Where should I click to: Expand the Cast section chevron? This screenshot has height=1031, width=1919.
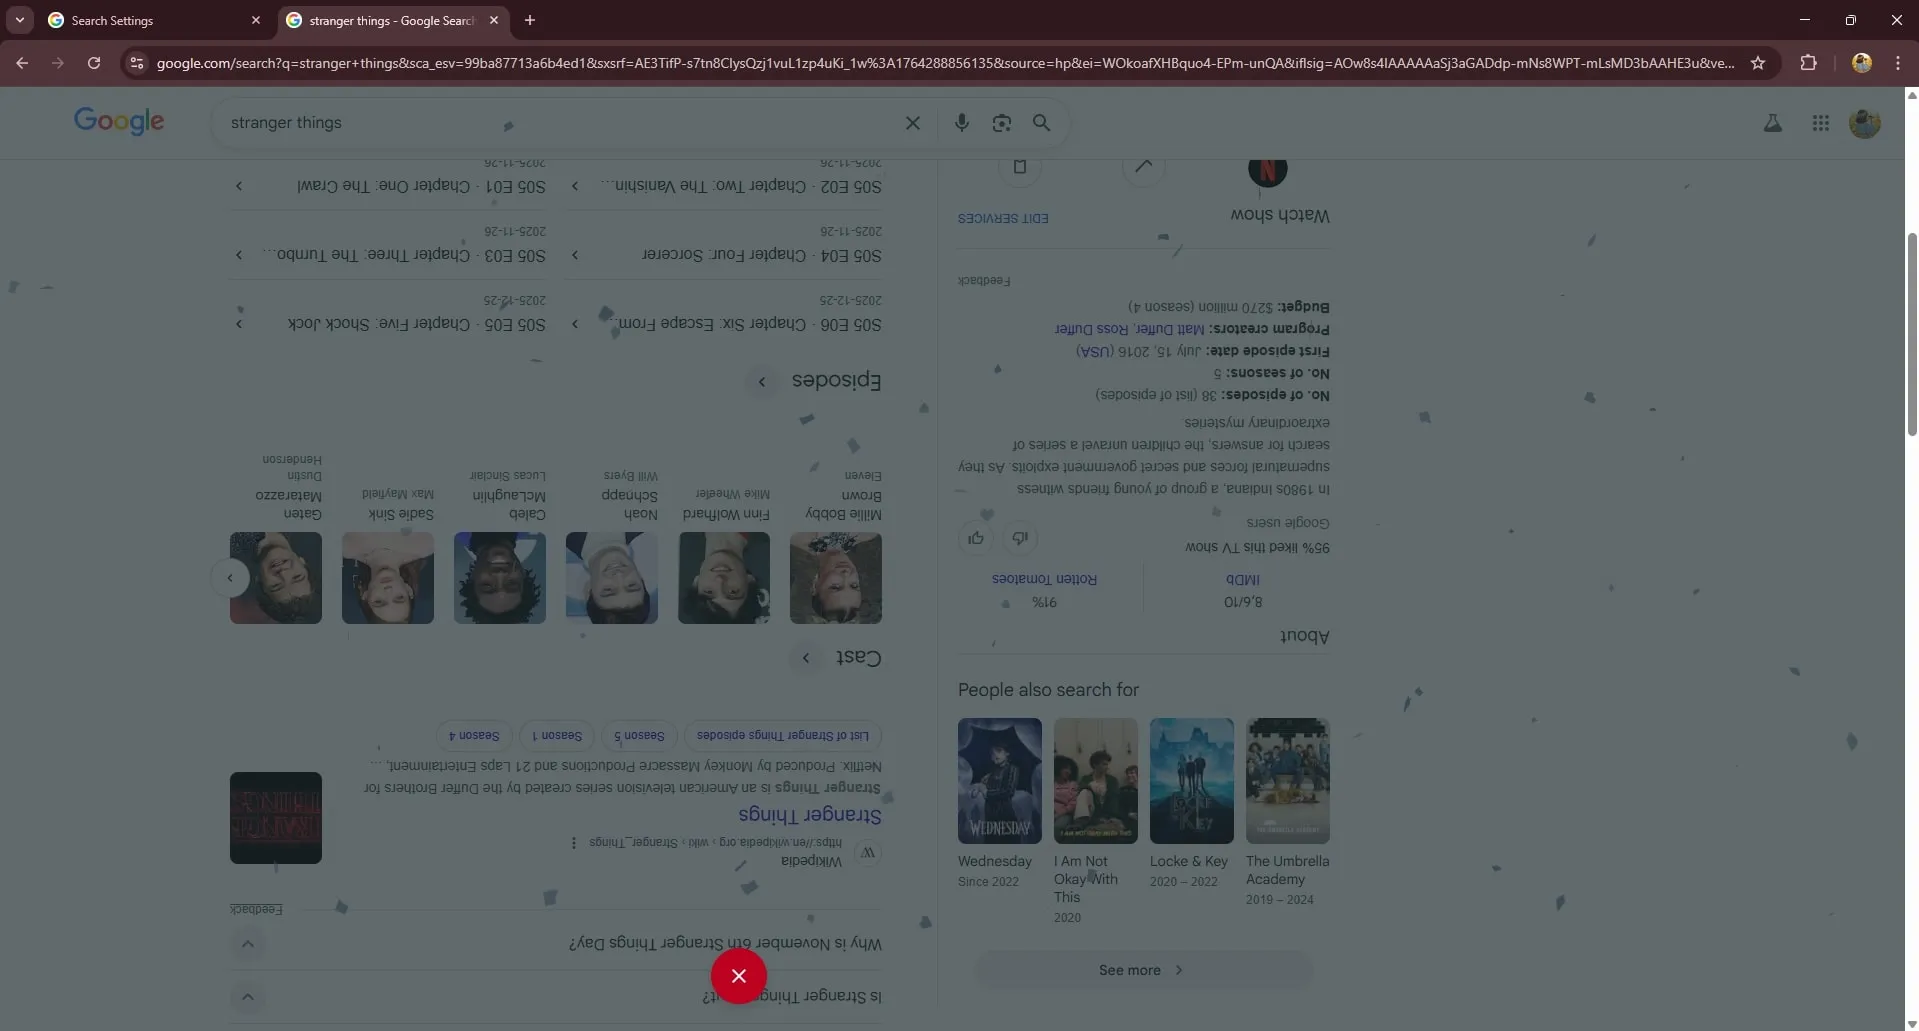pos(806,658)
